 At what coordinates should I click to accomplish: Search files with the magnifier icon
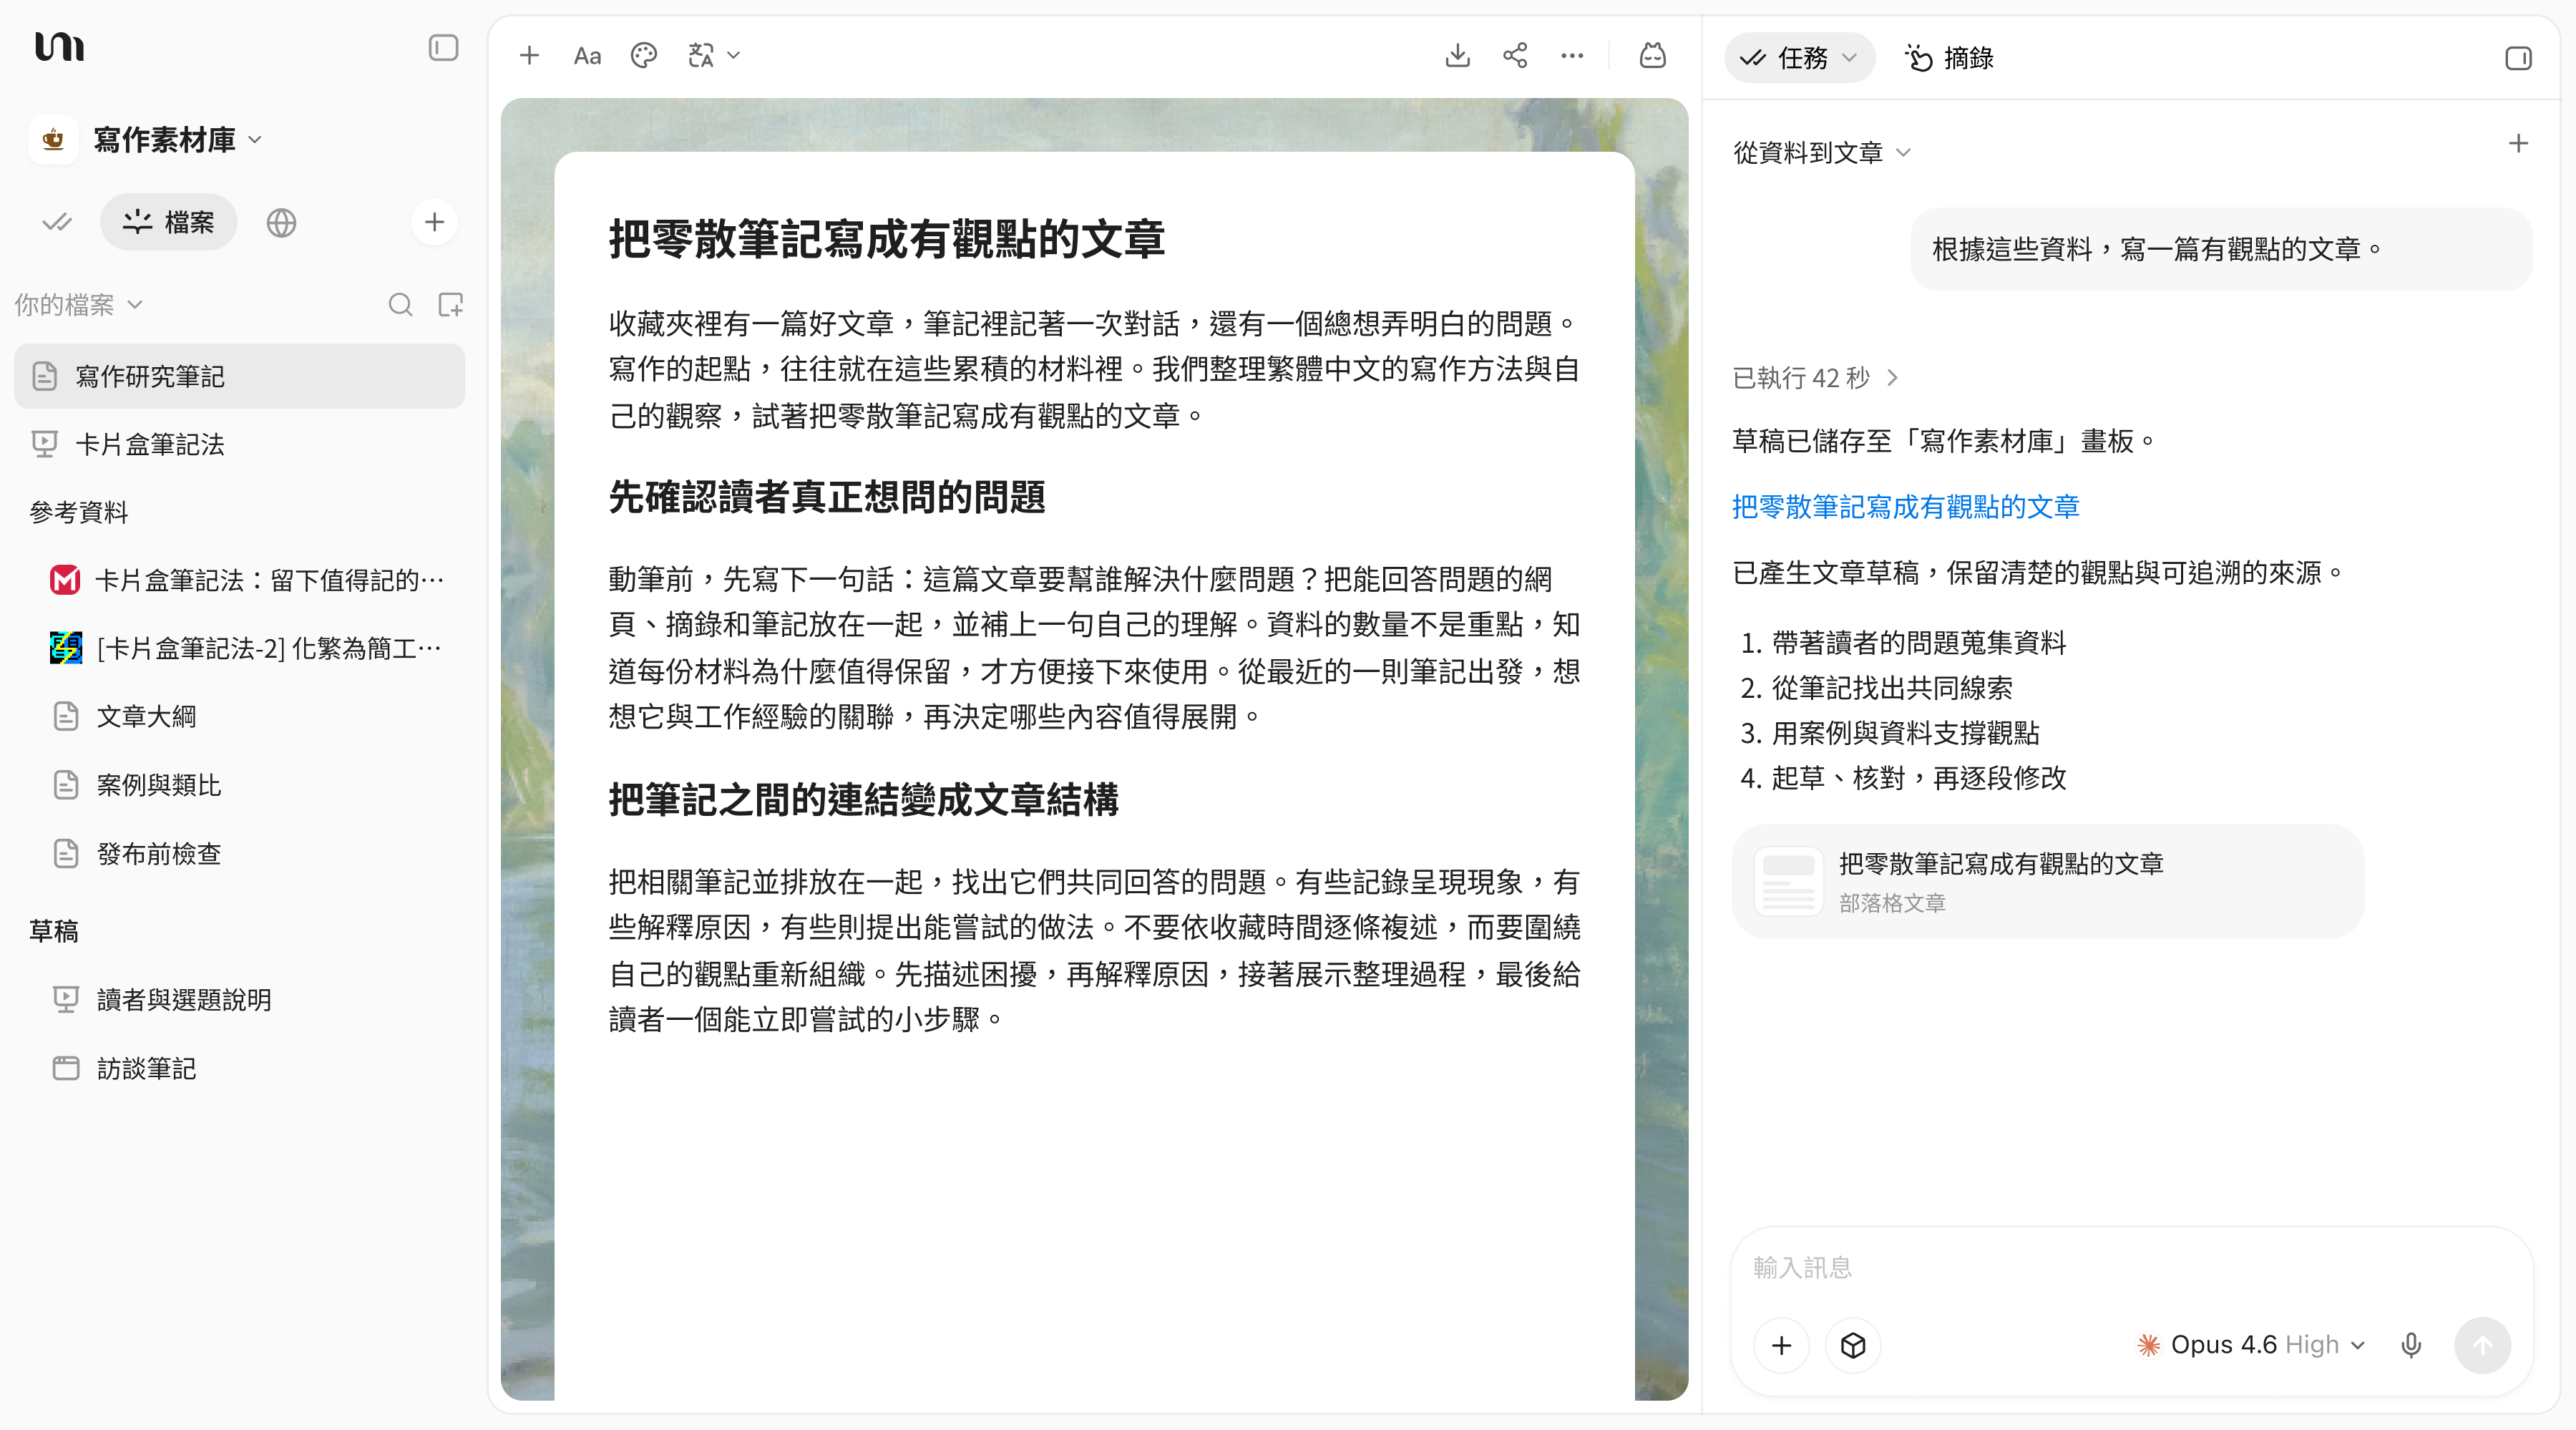400,305
